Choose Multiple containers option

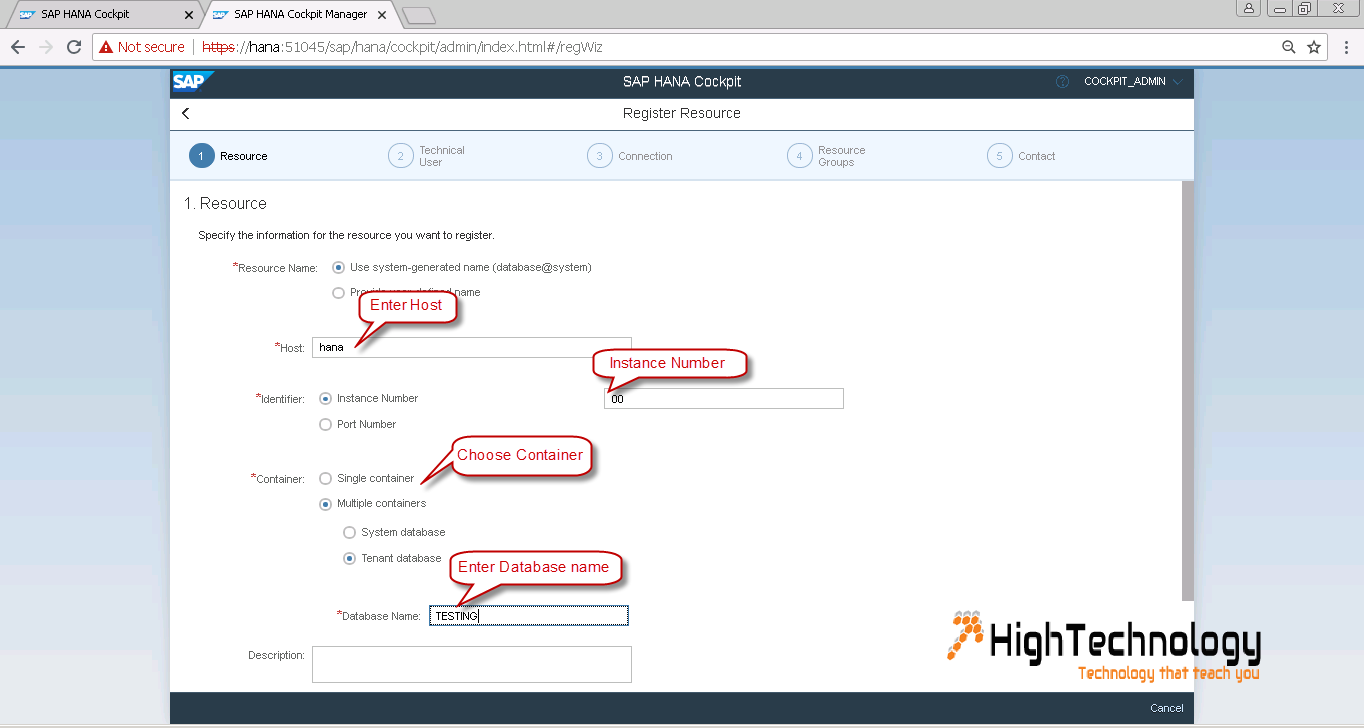point(325,504)
